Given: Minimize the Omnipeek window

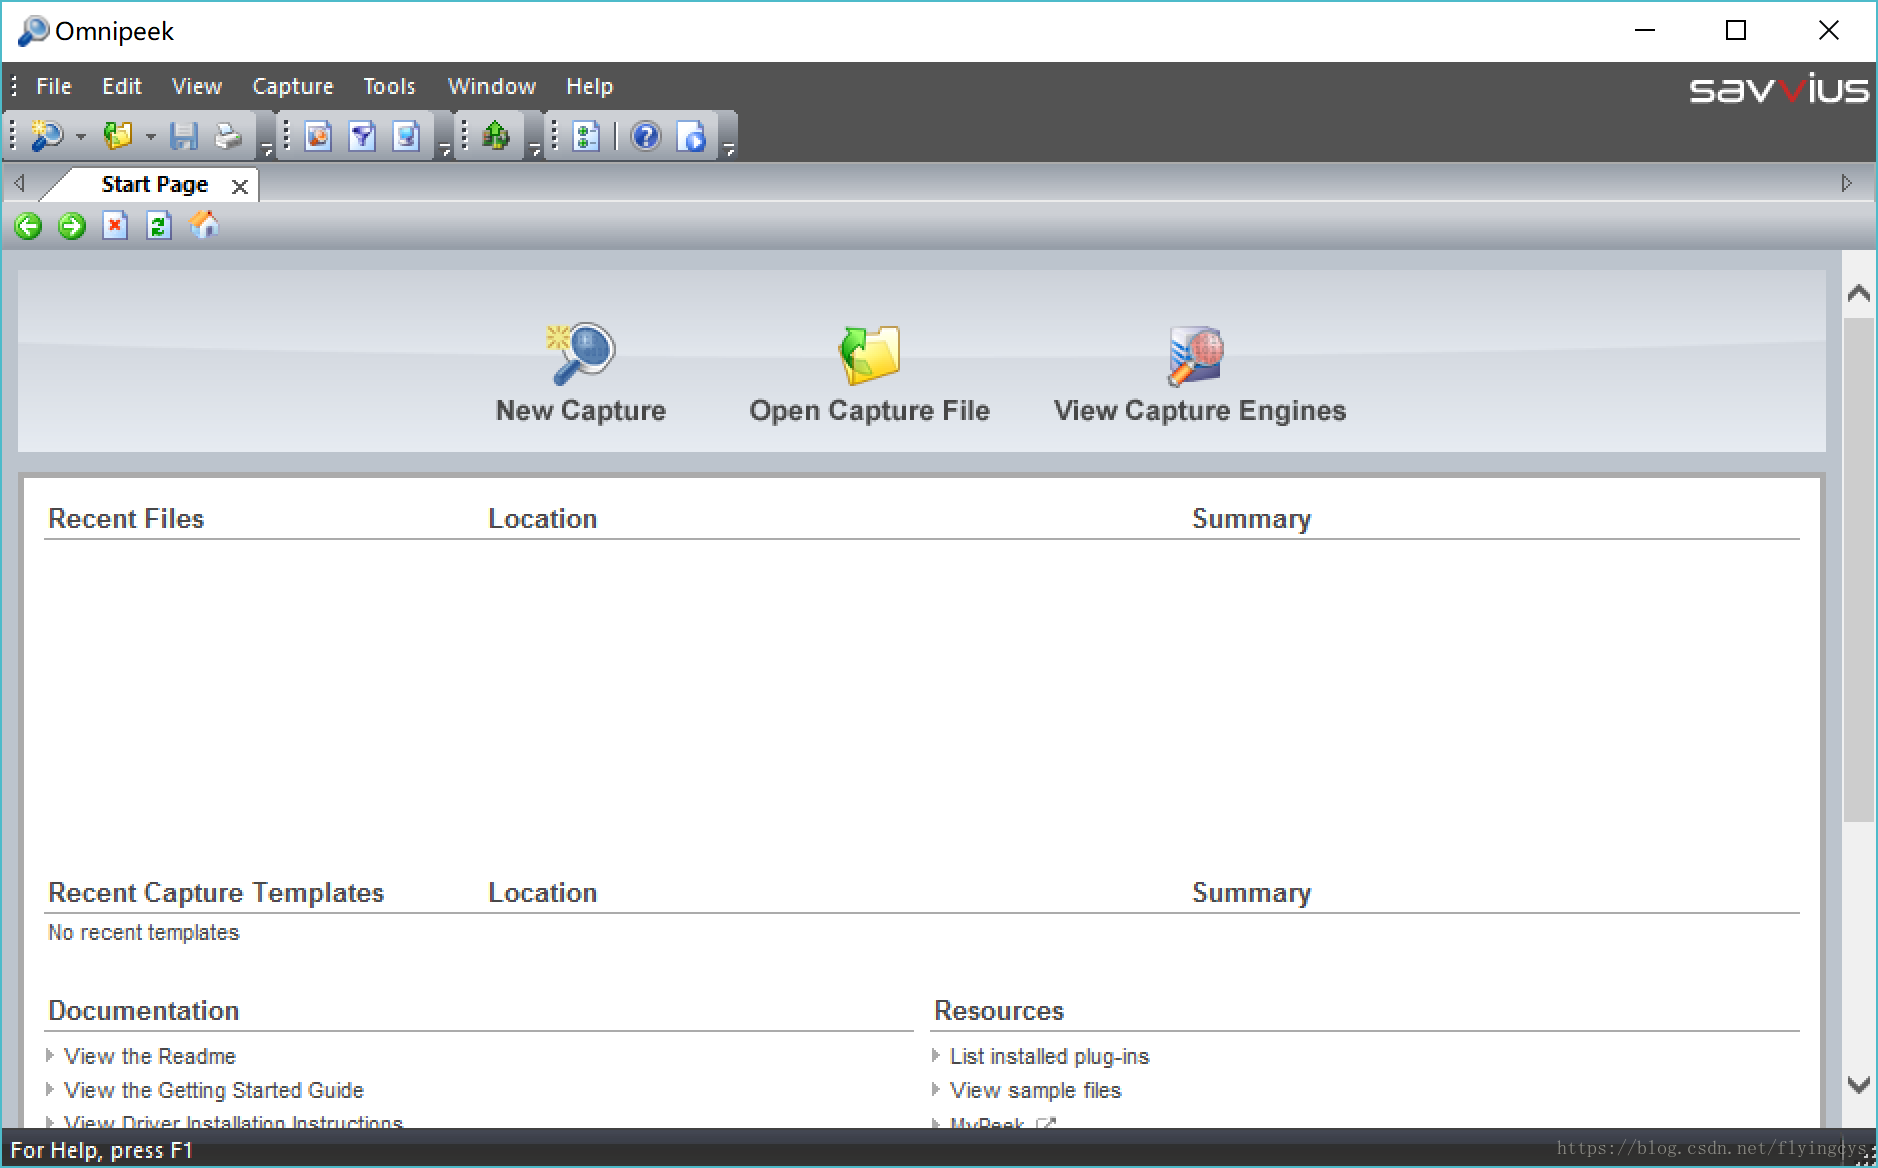Looking at the screenshot, I should tap(1645, 31).
